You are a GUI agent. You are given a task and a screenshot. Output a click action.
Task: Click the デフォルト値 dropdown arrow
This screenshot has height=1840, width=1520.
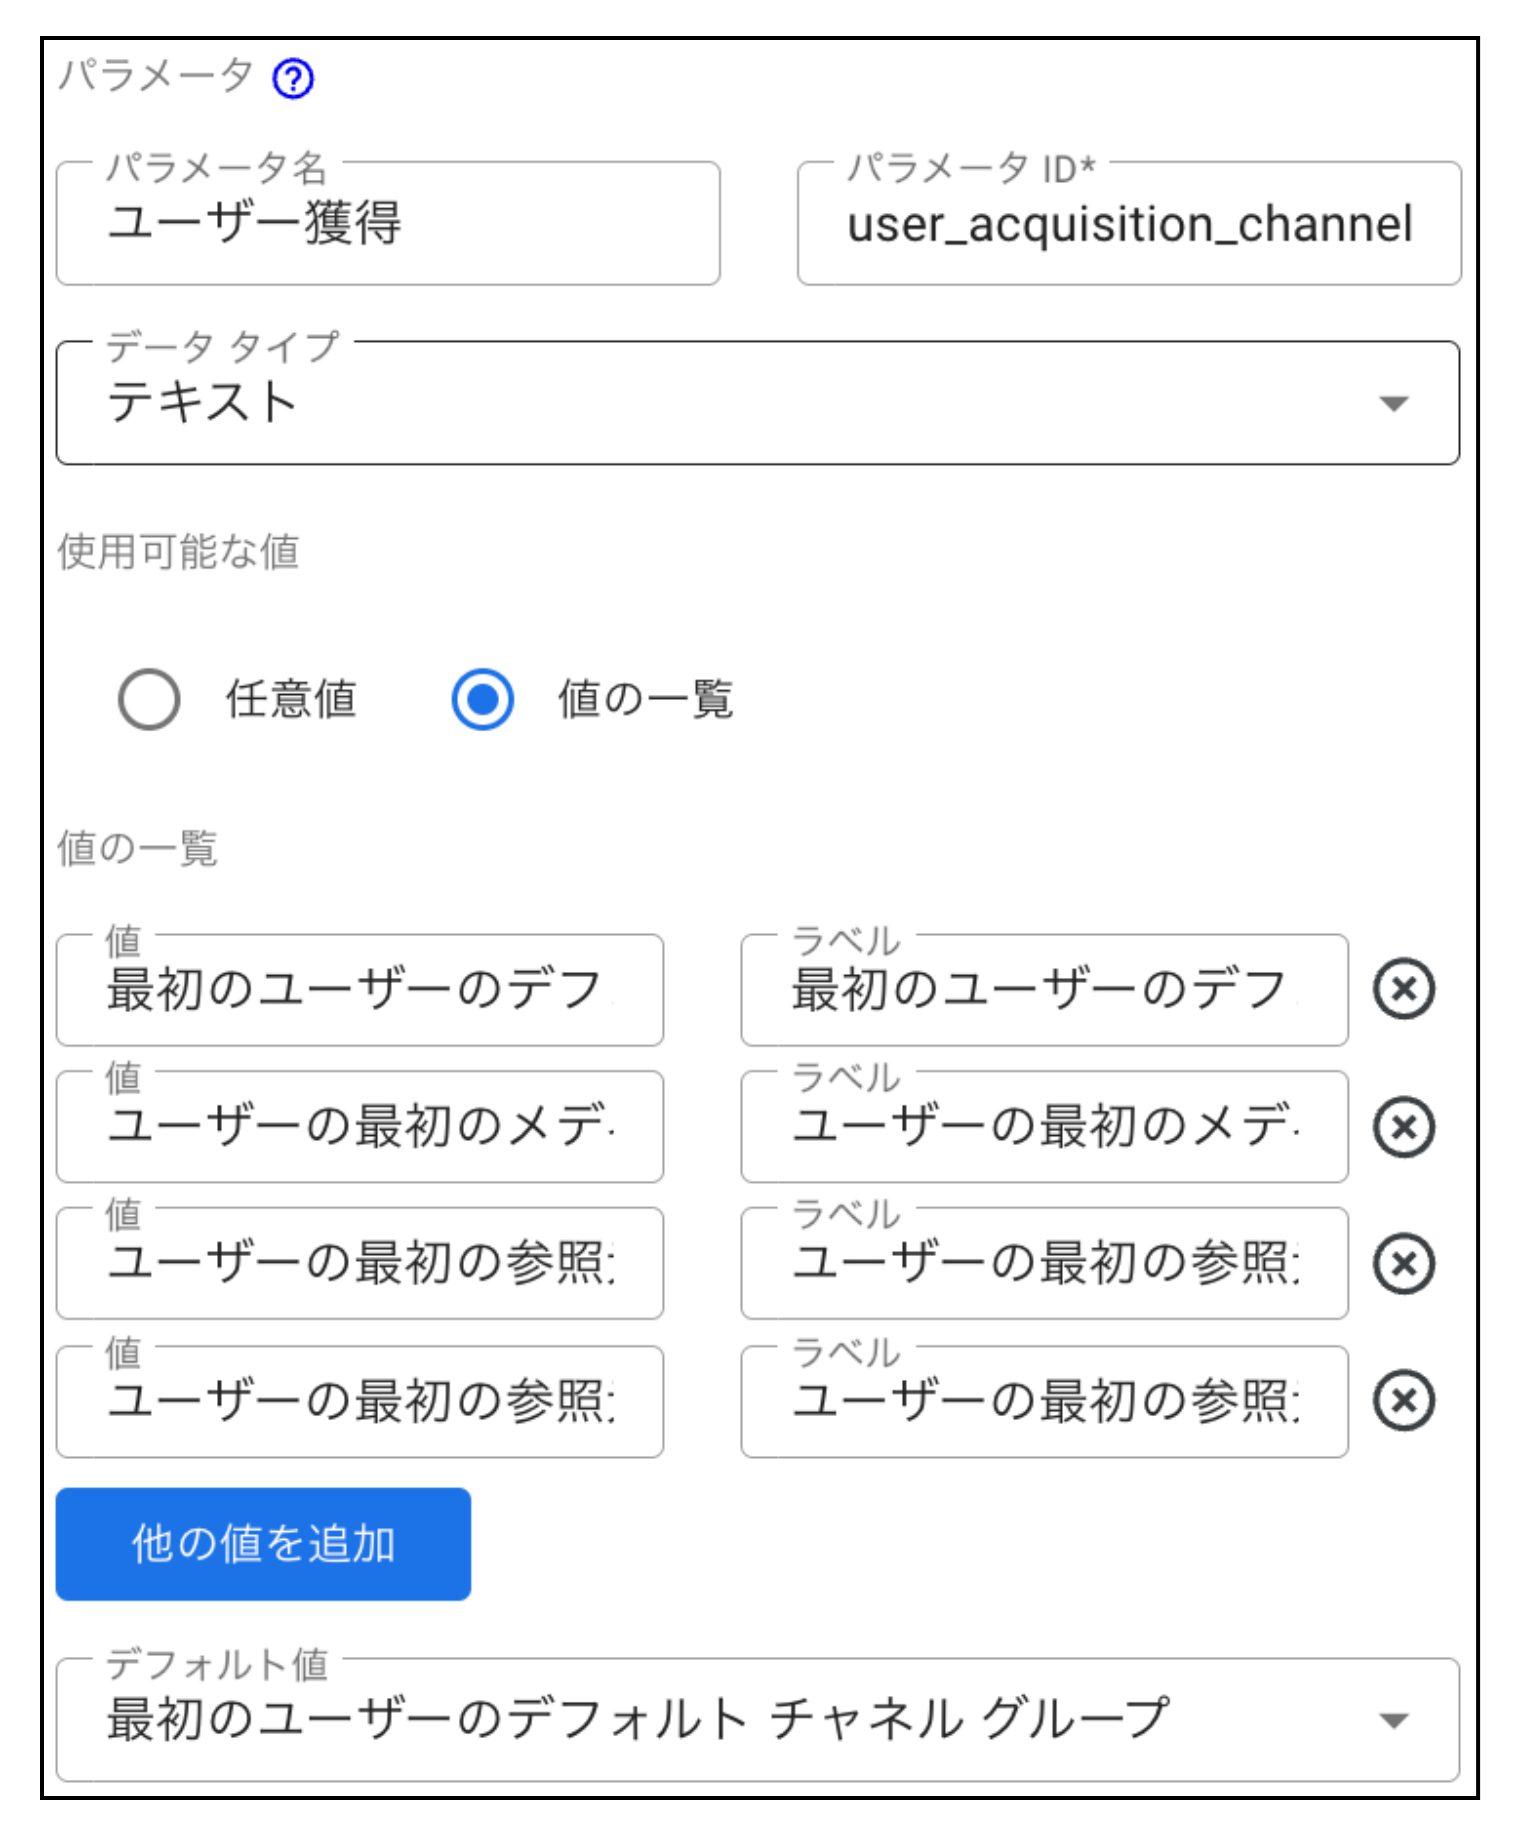click(x=1393, y=1721)
